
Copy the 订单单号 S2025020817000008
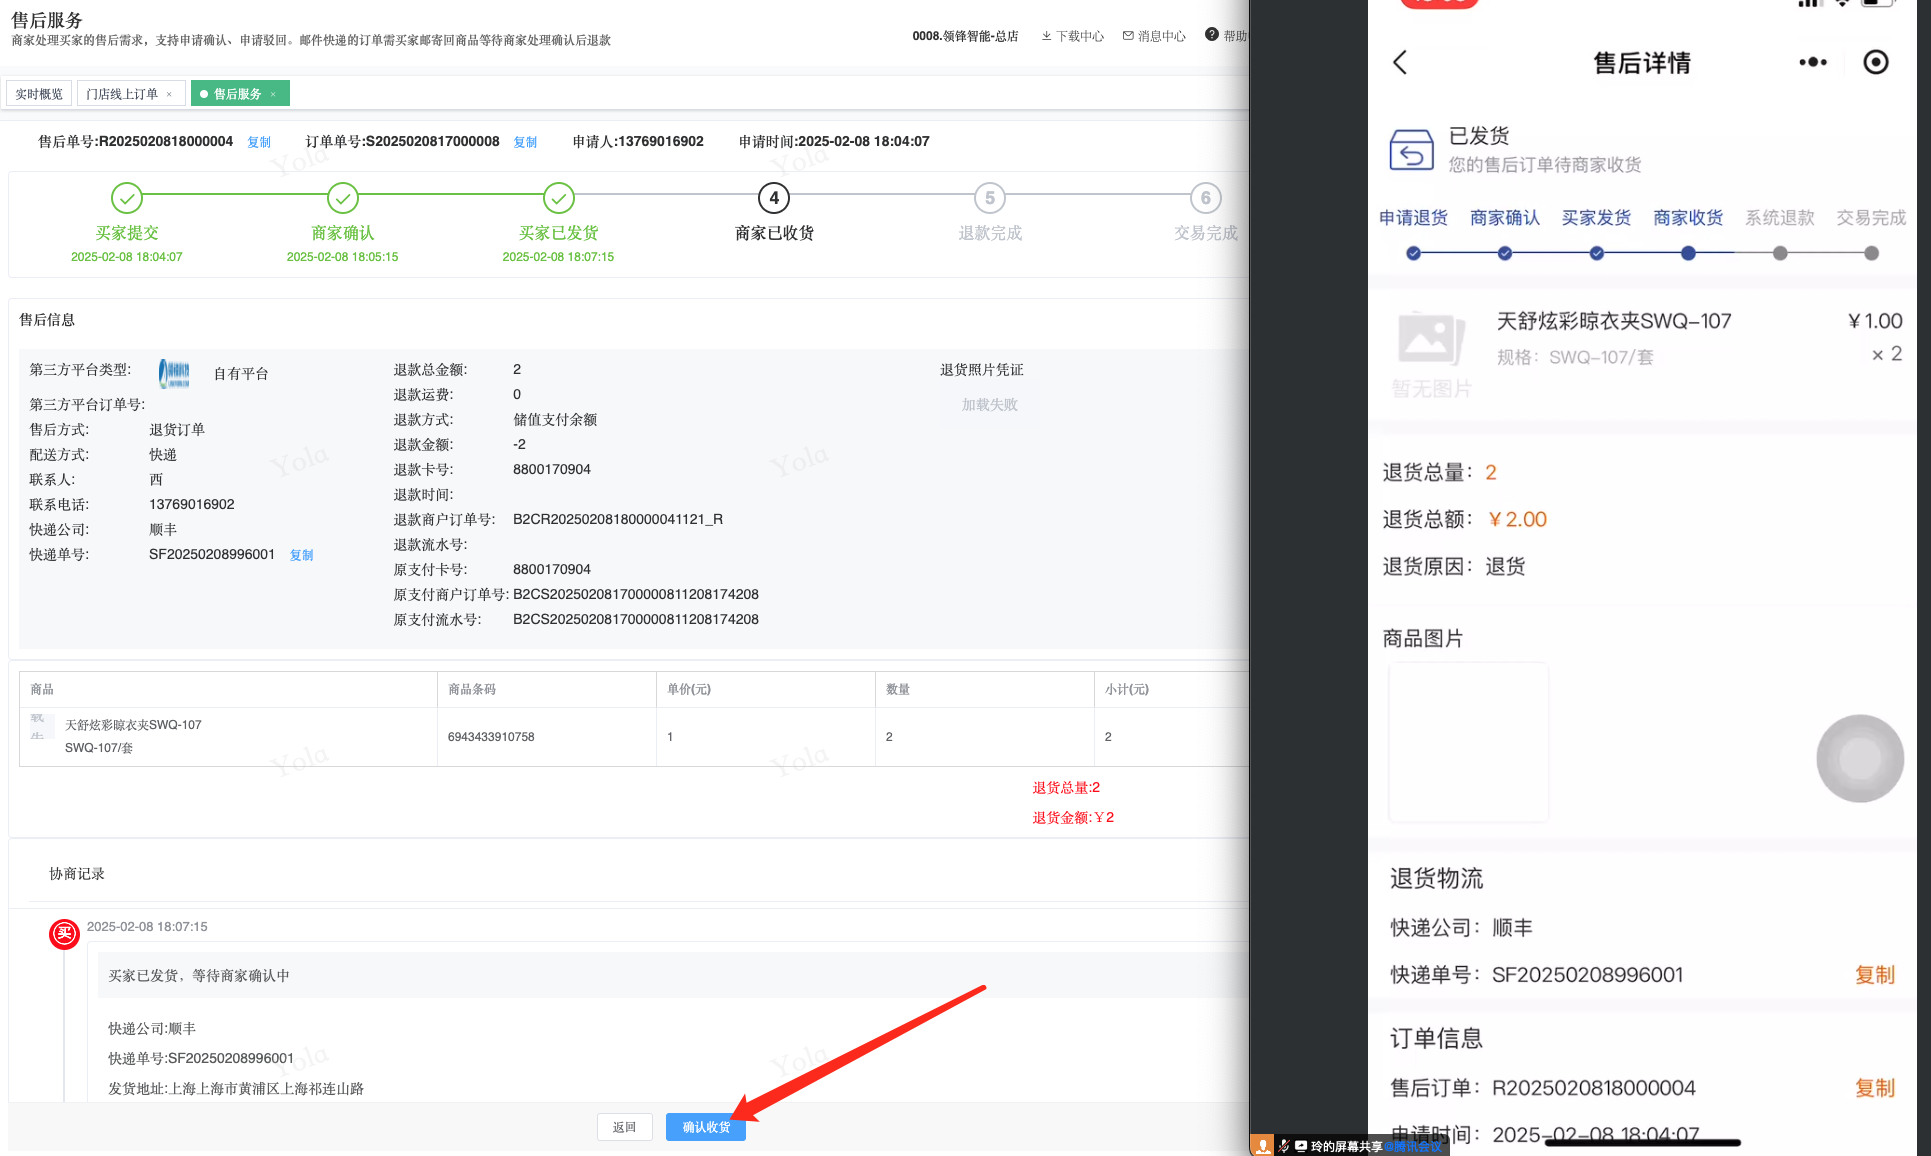(x=525, y=143)
